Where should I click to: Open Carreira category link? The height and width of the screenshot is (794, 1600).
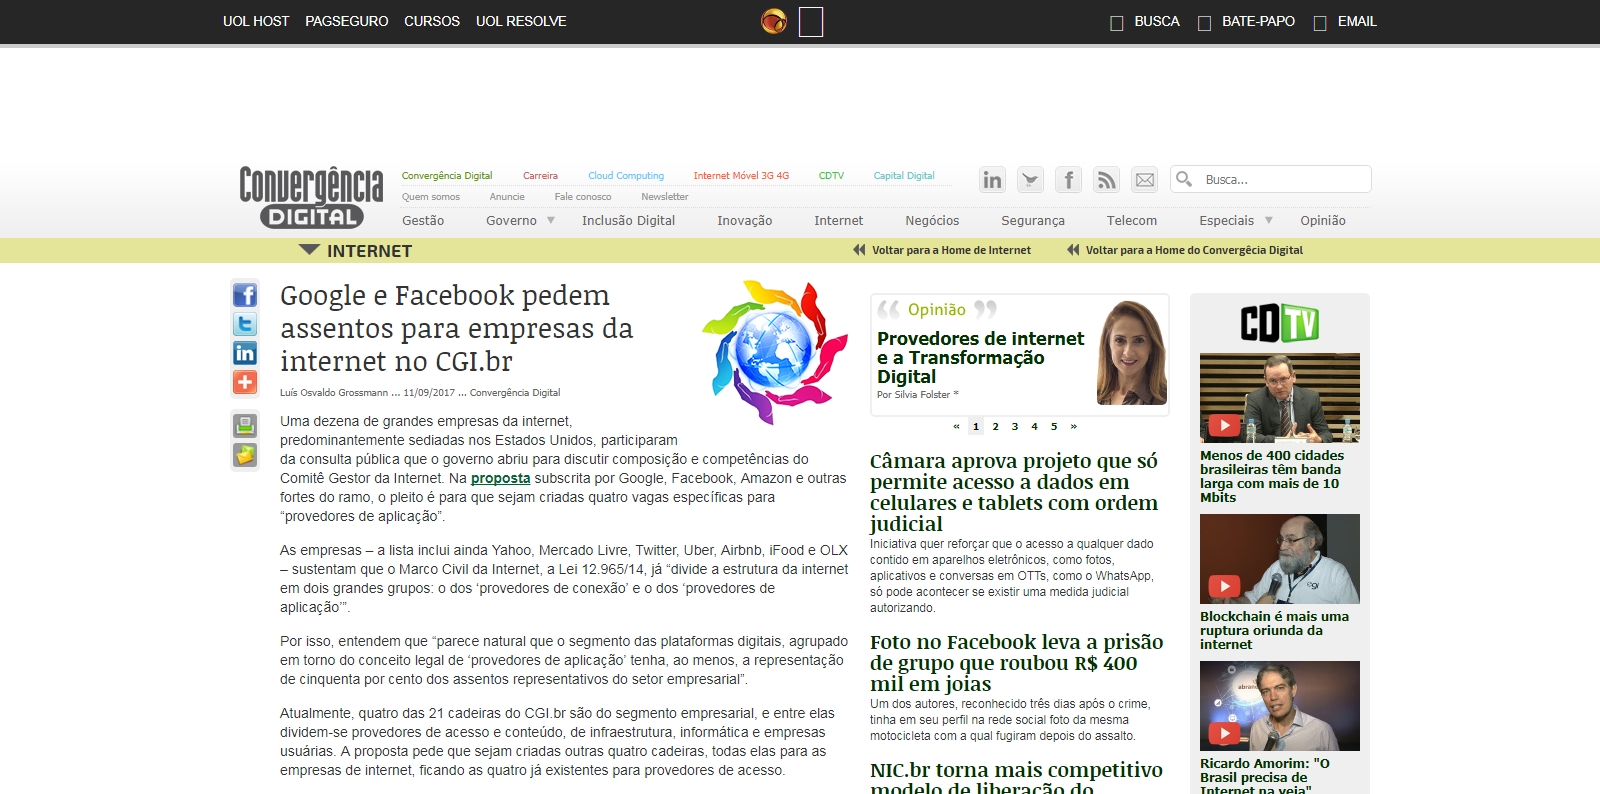(540, 175)
